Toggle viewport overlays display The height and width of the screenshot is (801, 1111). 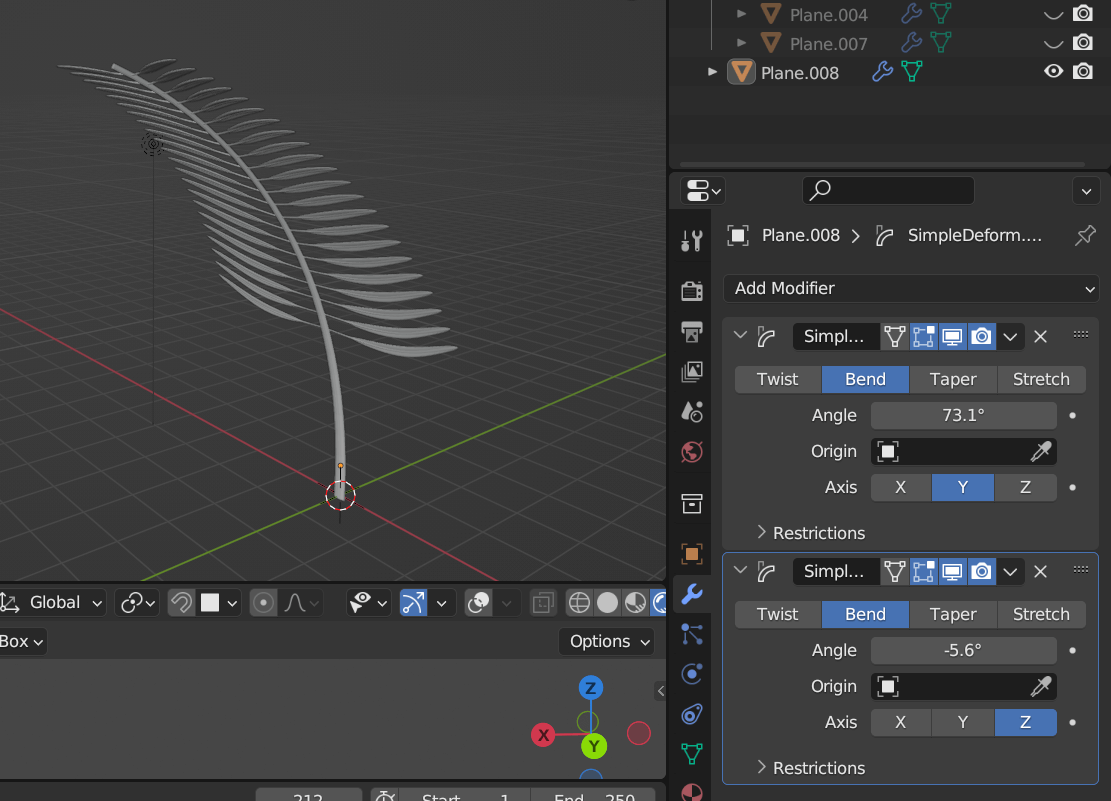pos(479,603)
